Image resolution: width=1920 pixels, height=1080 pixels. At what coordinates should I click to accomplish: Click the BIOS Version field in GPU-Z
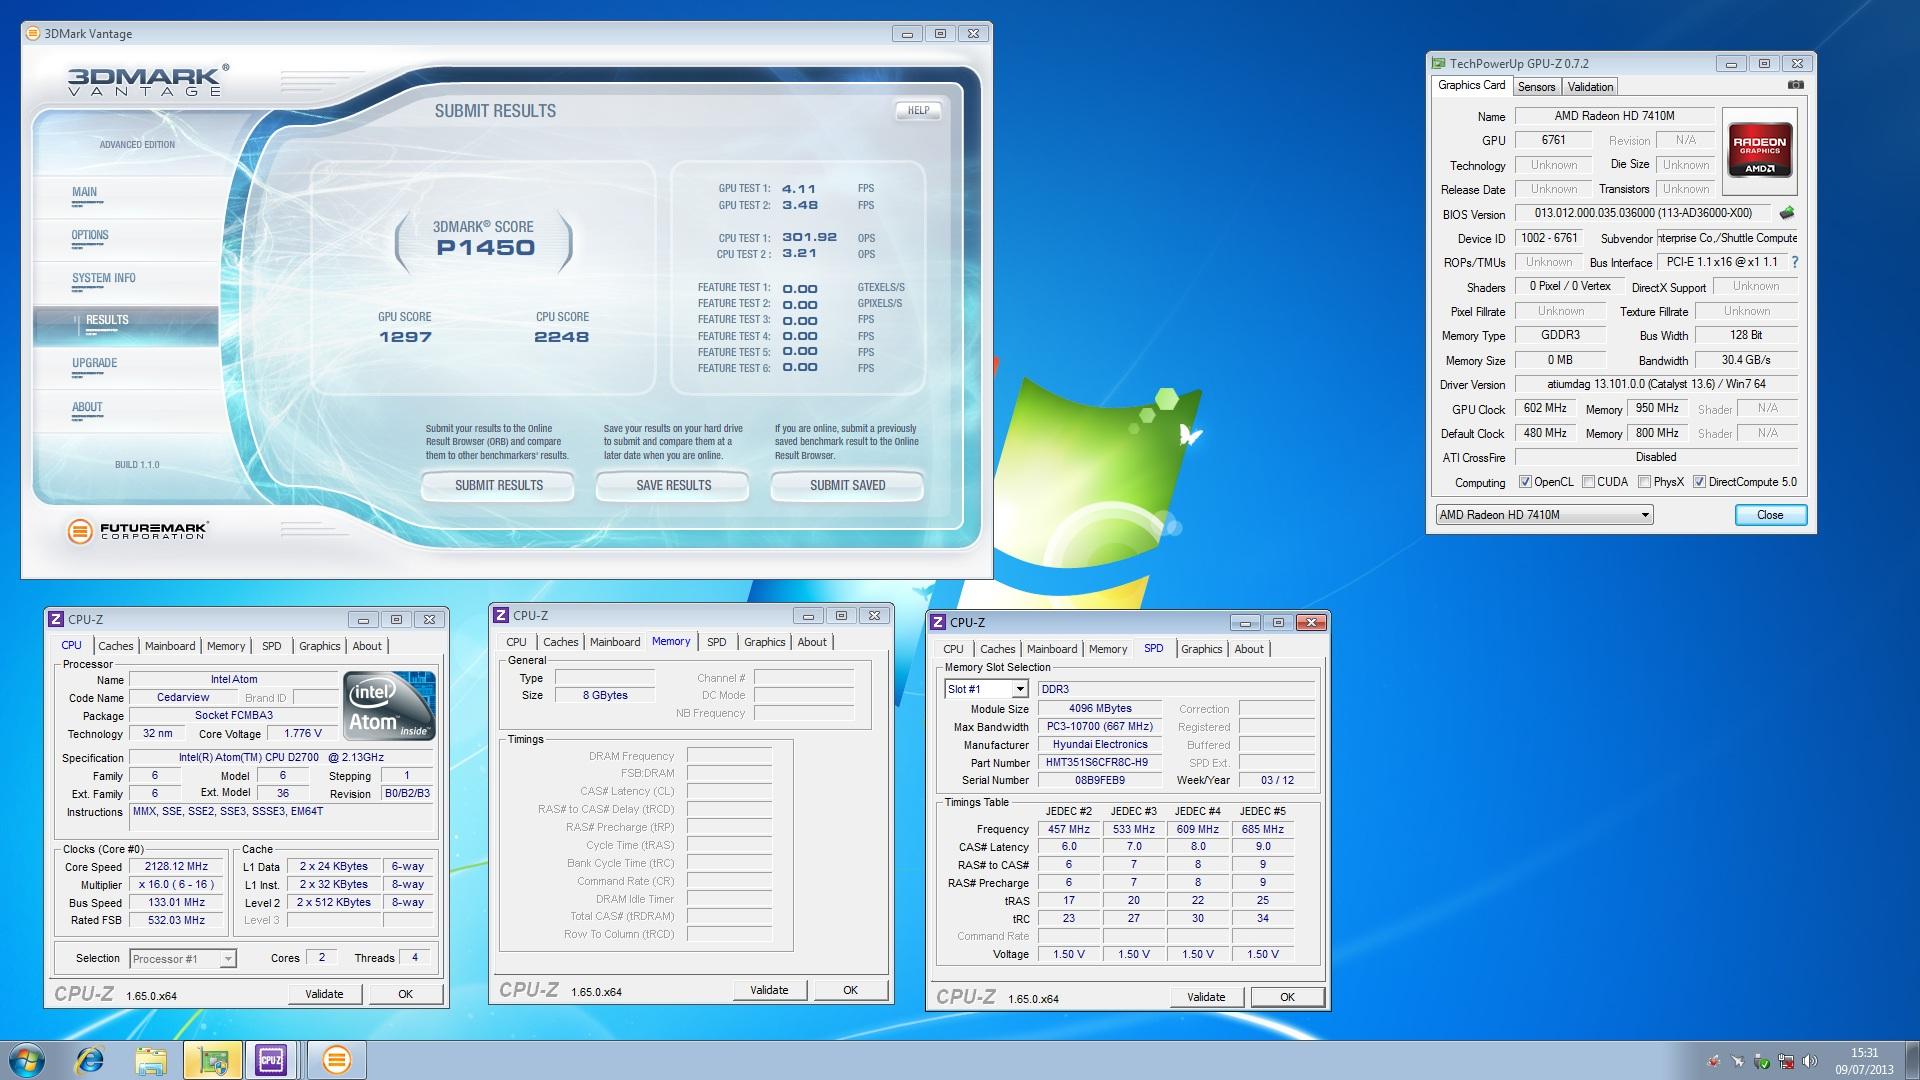[1643, 213]
